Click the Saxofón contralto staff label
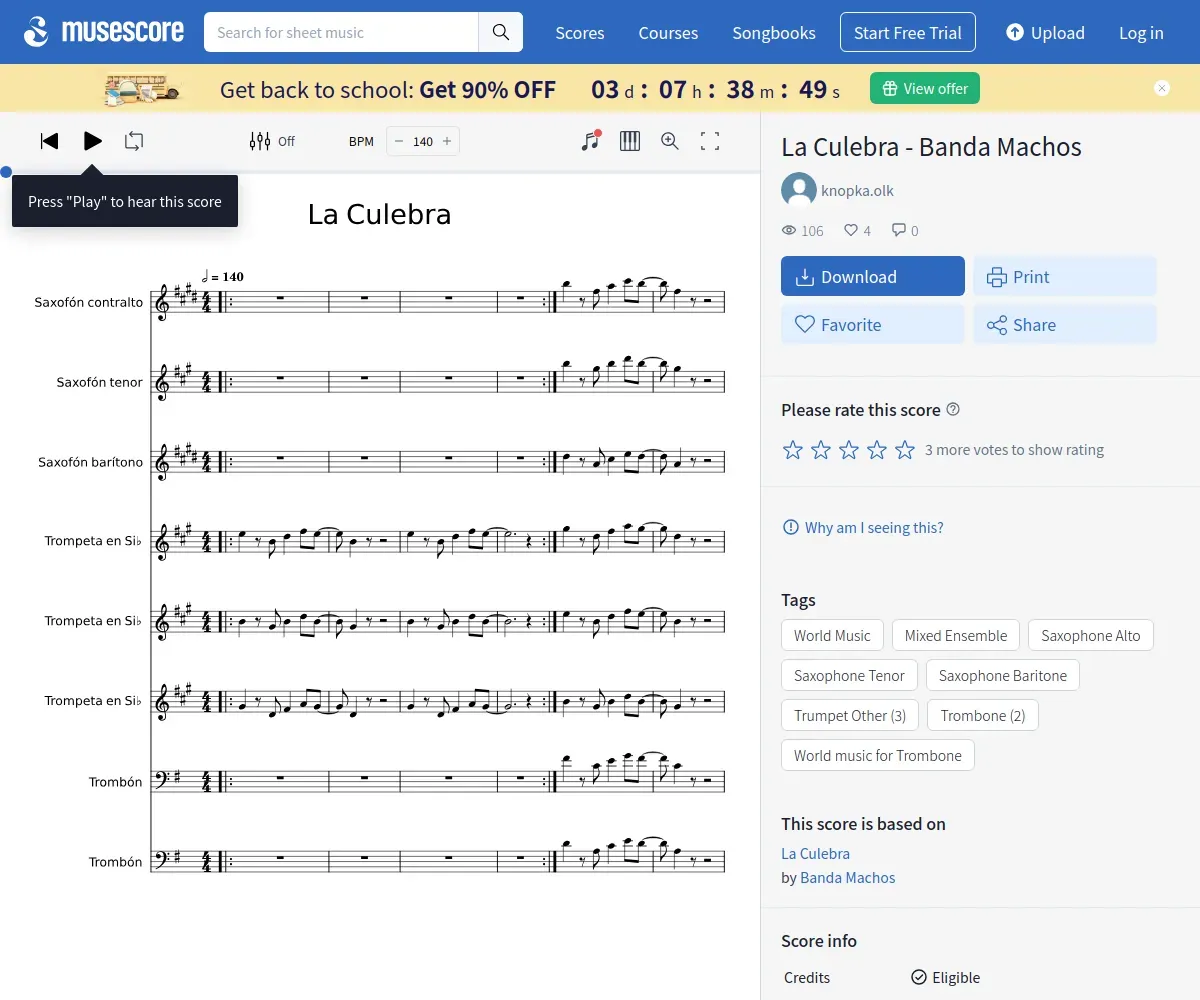Screen dimensions: 1200x1000 (89, 302)
